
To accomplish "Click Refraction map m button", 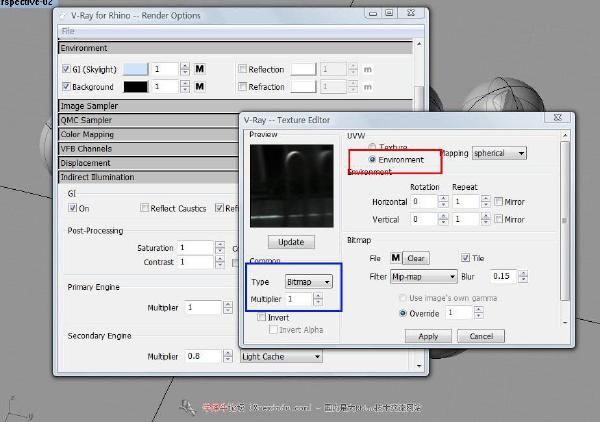I will pos(367,87).
